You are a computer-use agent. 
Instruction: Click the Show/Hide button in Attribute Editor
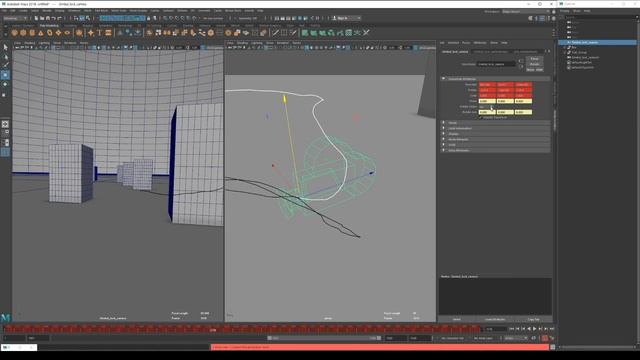point(534,69)
